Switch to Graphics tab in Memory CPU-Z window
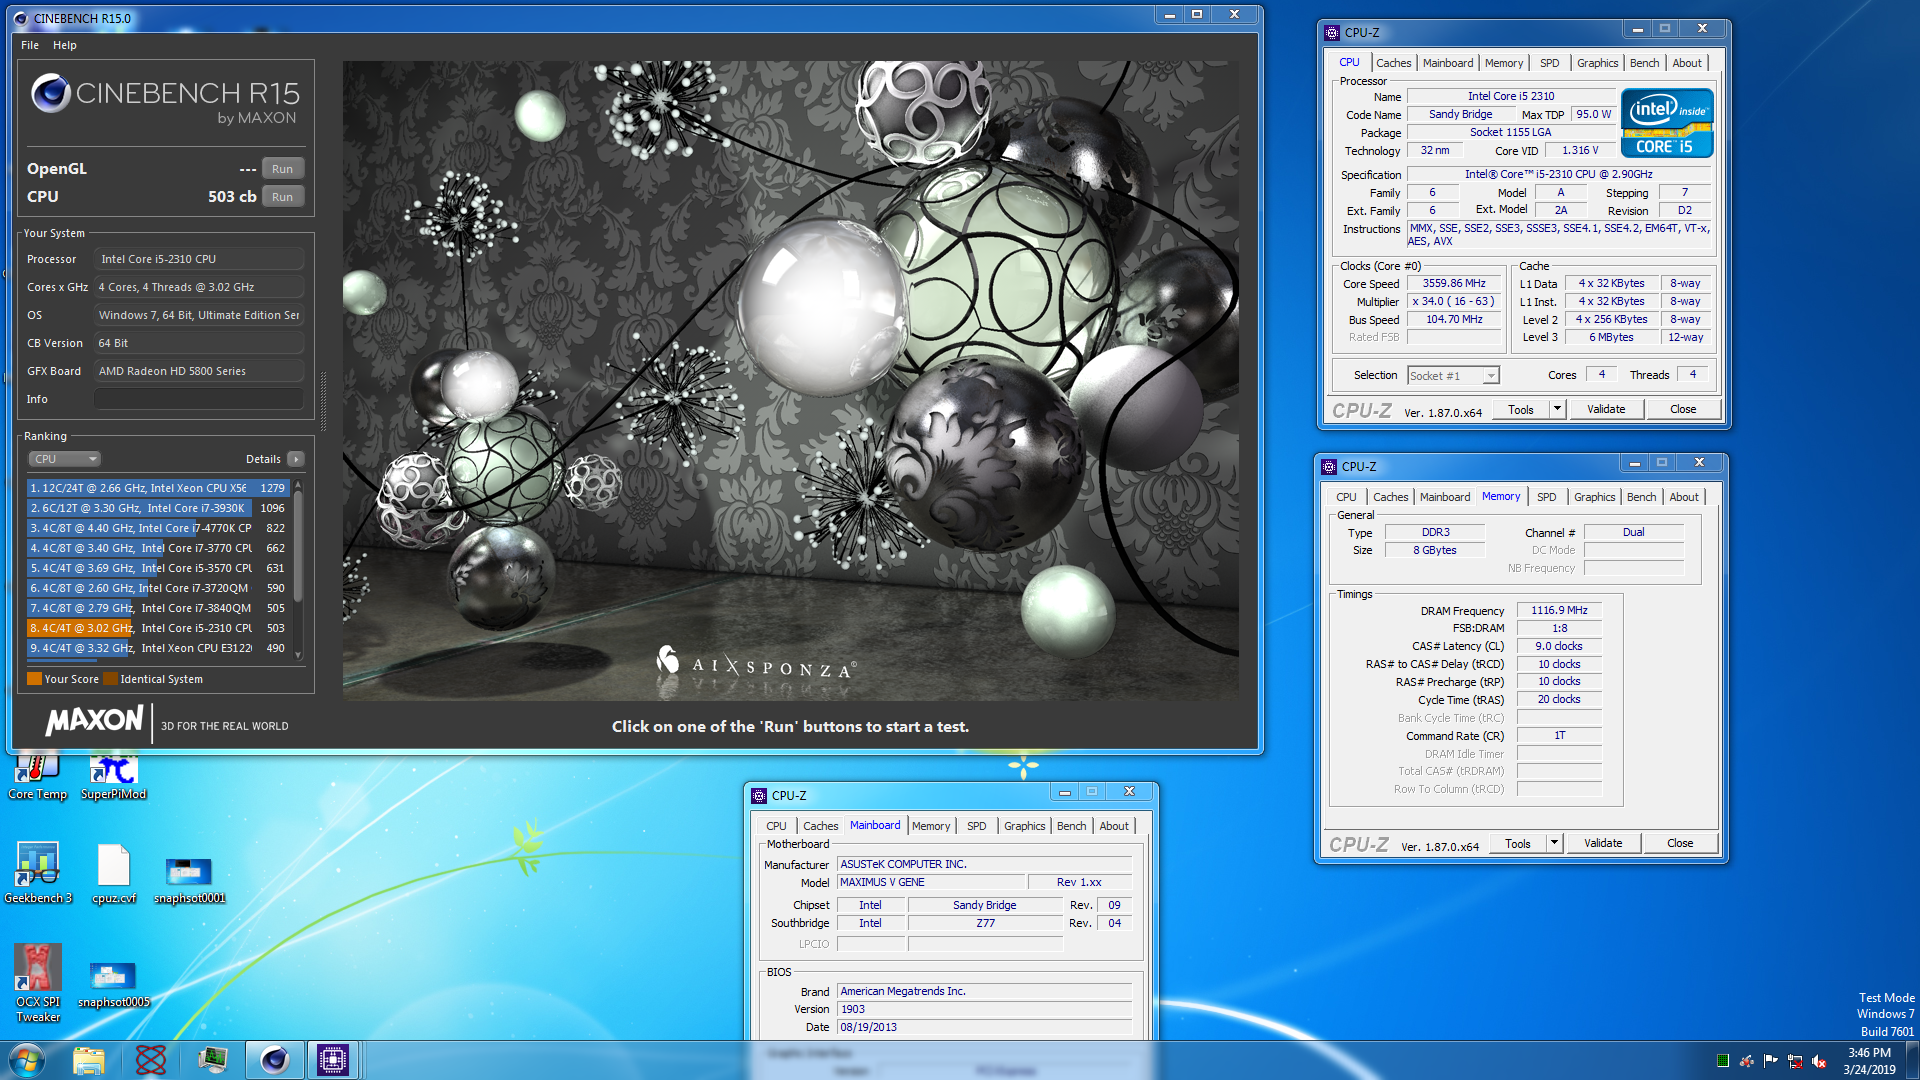Viewport: 1920px width, 1080px height. (1594, 497)
